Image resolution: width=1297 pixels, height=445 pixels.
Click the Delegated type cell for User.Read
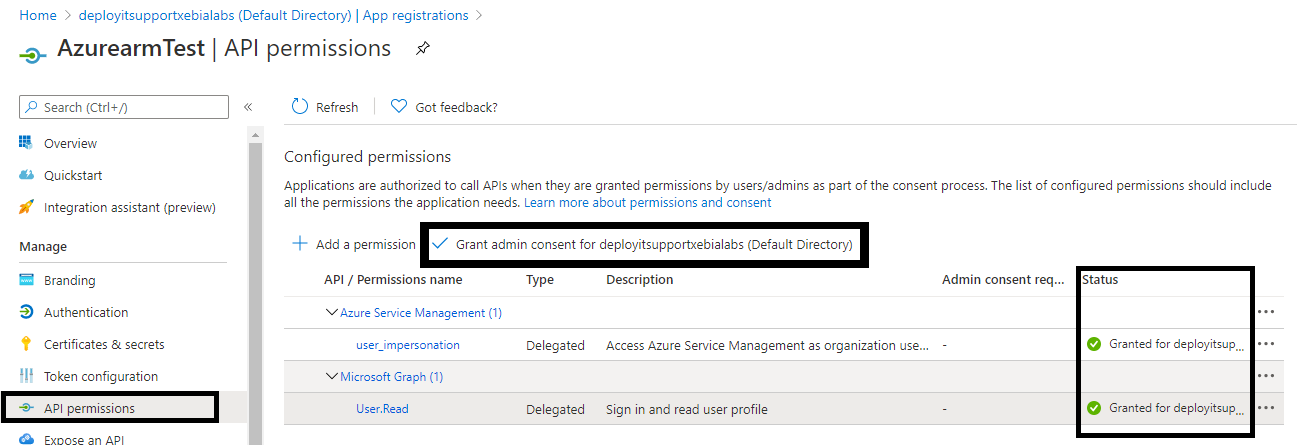coord(555,408)
